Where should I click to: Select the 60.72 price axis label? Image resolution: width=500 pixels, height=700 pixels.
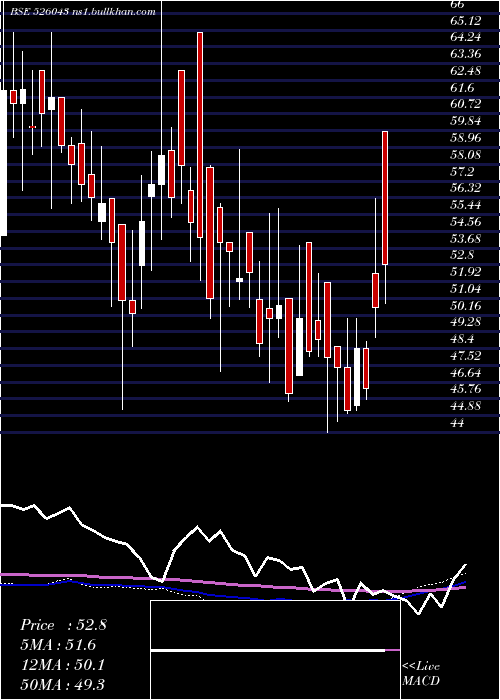pos(466,104)
